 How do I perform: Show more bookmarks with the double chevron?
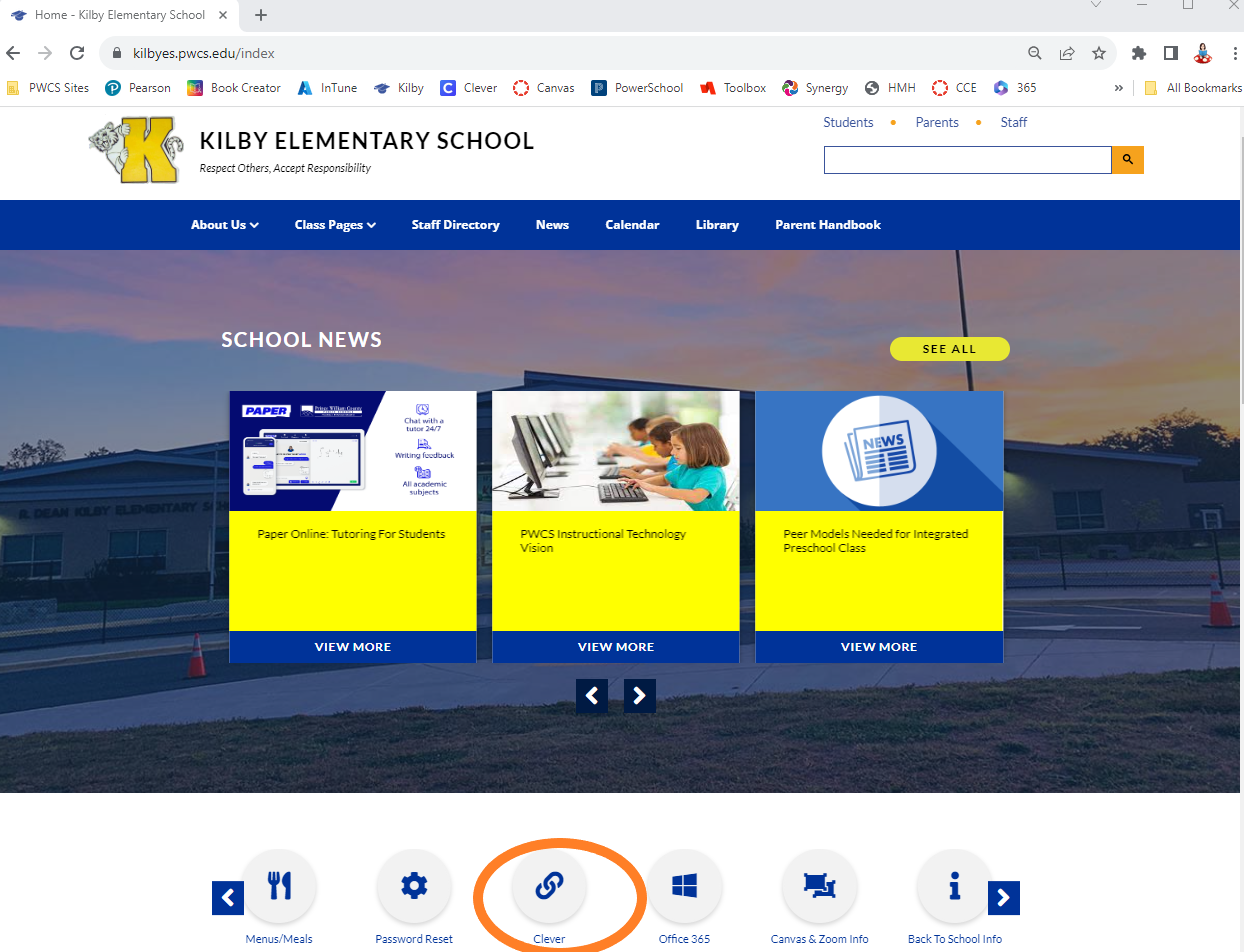[1118, 88]
